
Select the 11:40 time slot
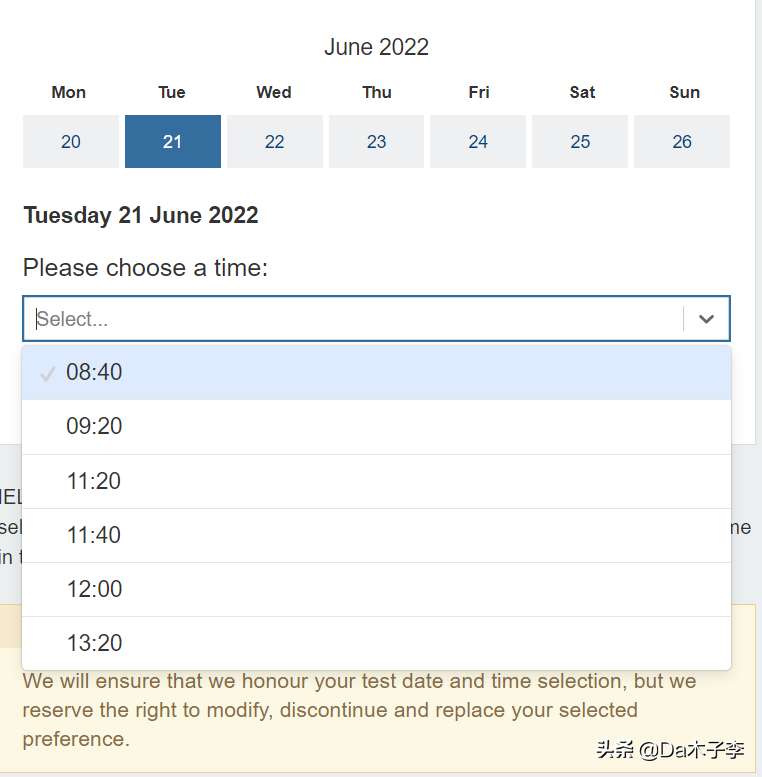[377, 535]
